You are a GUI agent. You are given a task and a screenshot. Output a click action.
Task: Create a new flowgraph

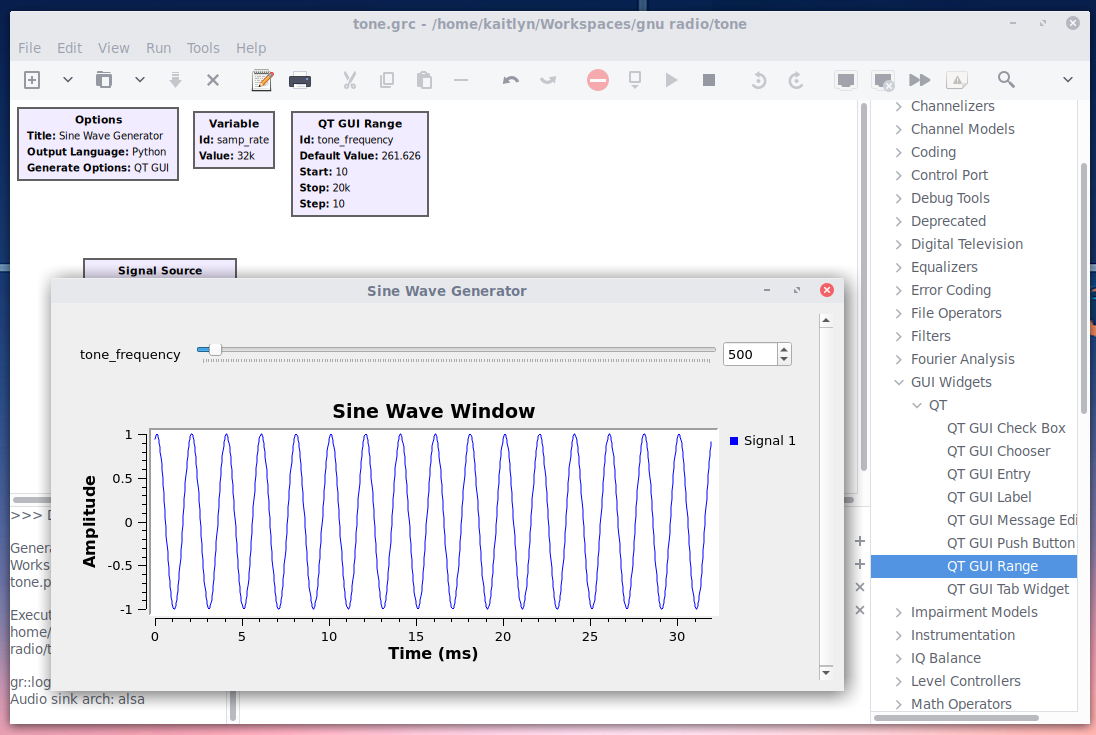click(31, 79)
